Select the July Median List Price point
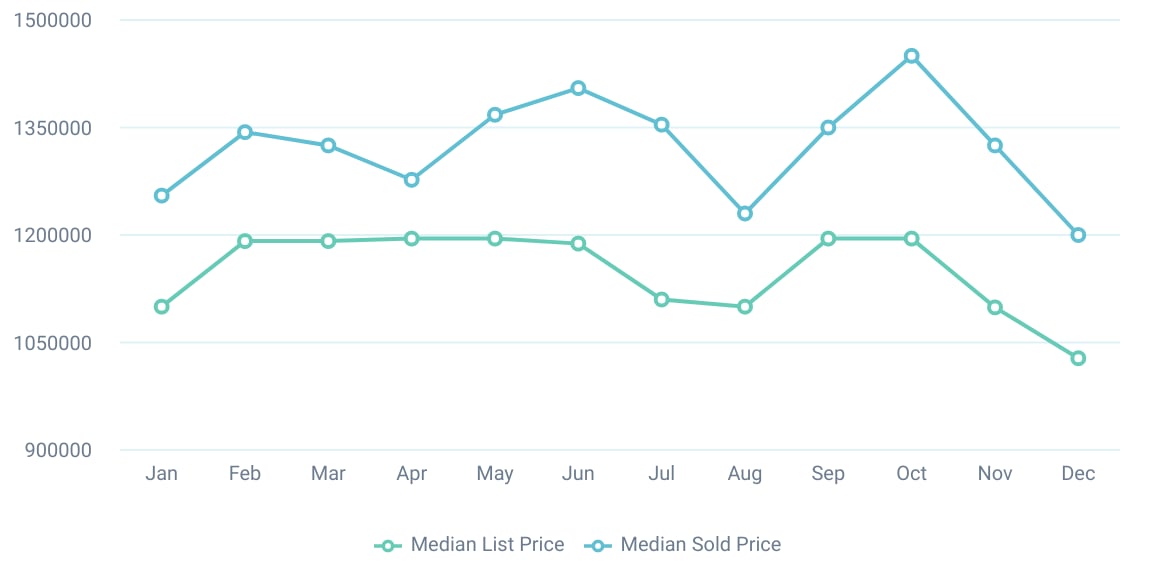This screenshot has width=1160, height=580. tap(661, 299)
